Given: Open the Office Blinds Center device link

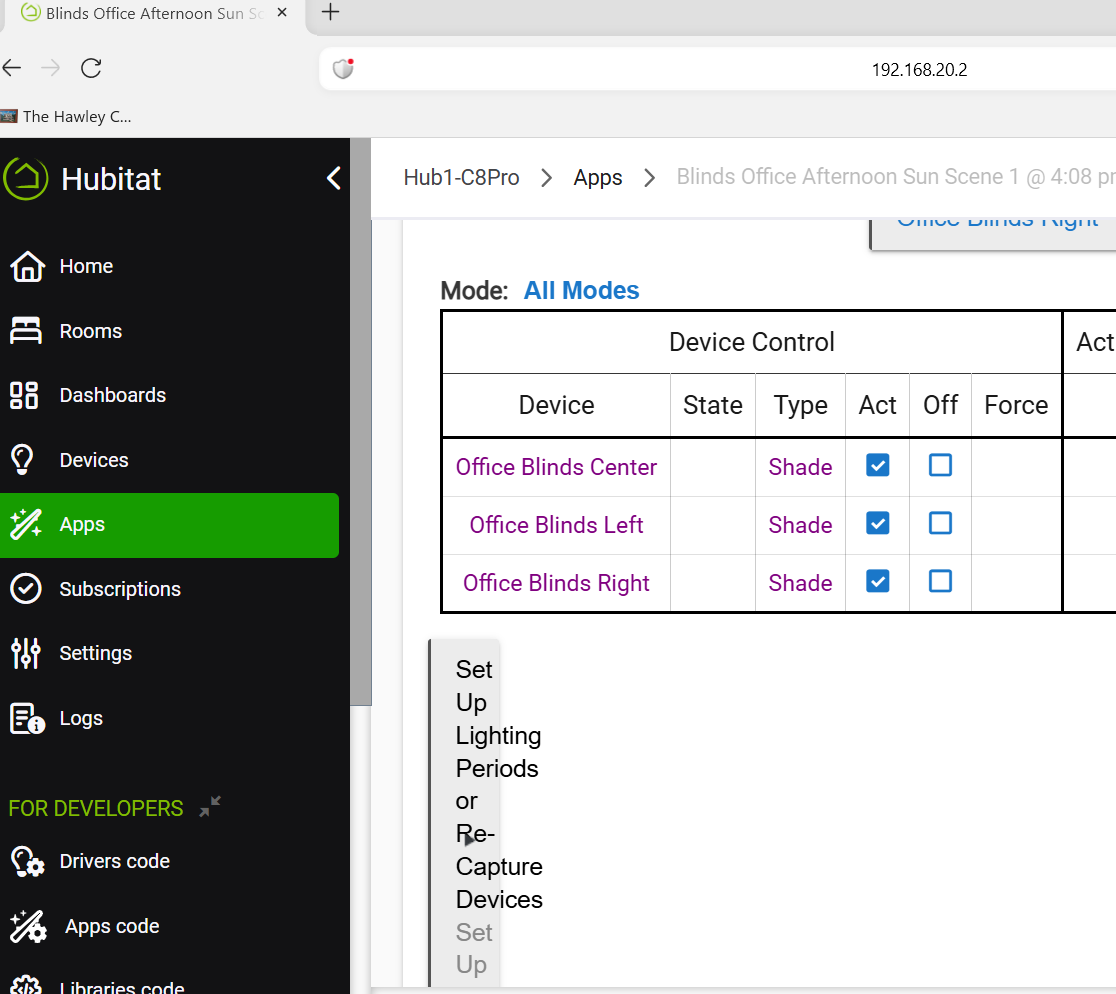Looking at the screenshot, I should tap(556, 467).
